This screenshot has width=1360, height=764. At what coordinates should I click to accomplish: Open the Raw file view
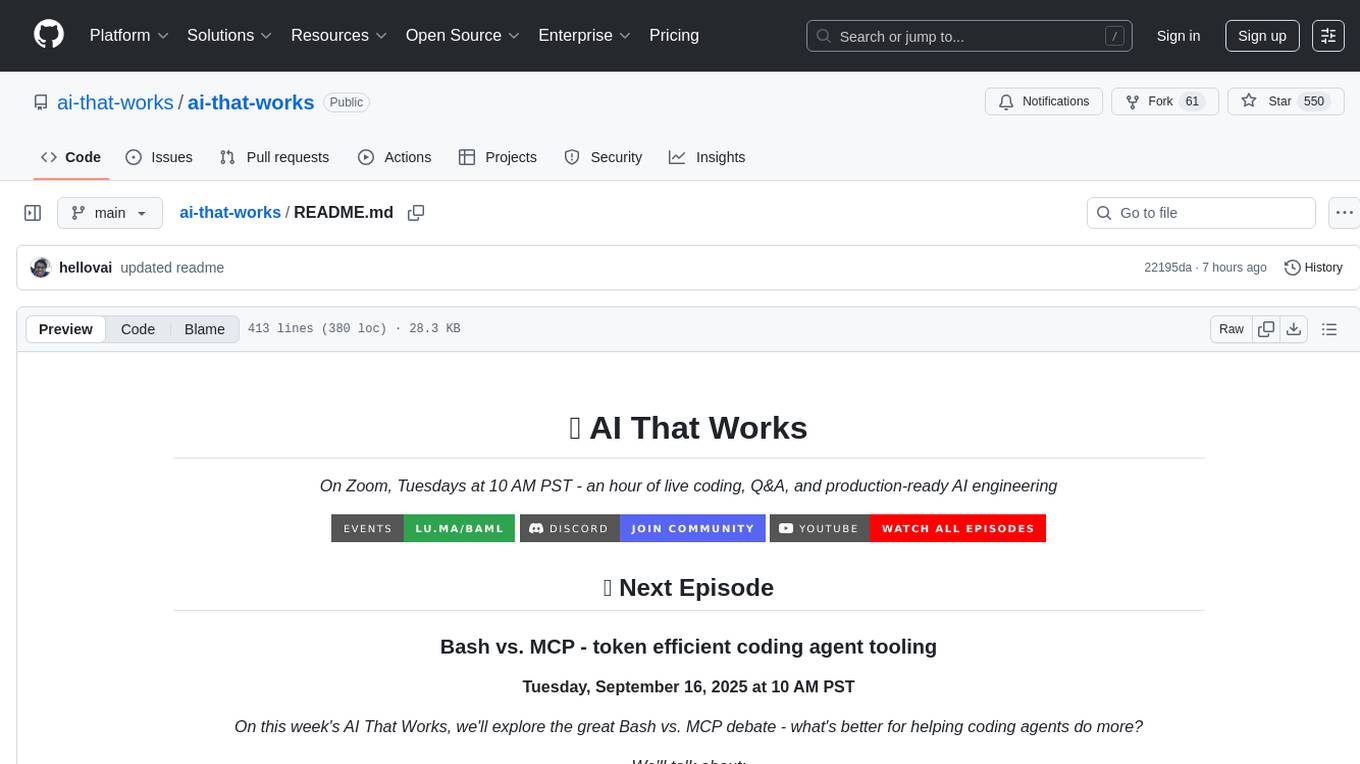tap(1231, 329)
